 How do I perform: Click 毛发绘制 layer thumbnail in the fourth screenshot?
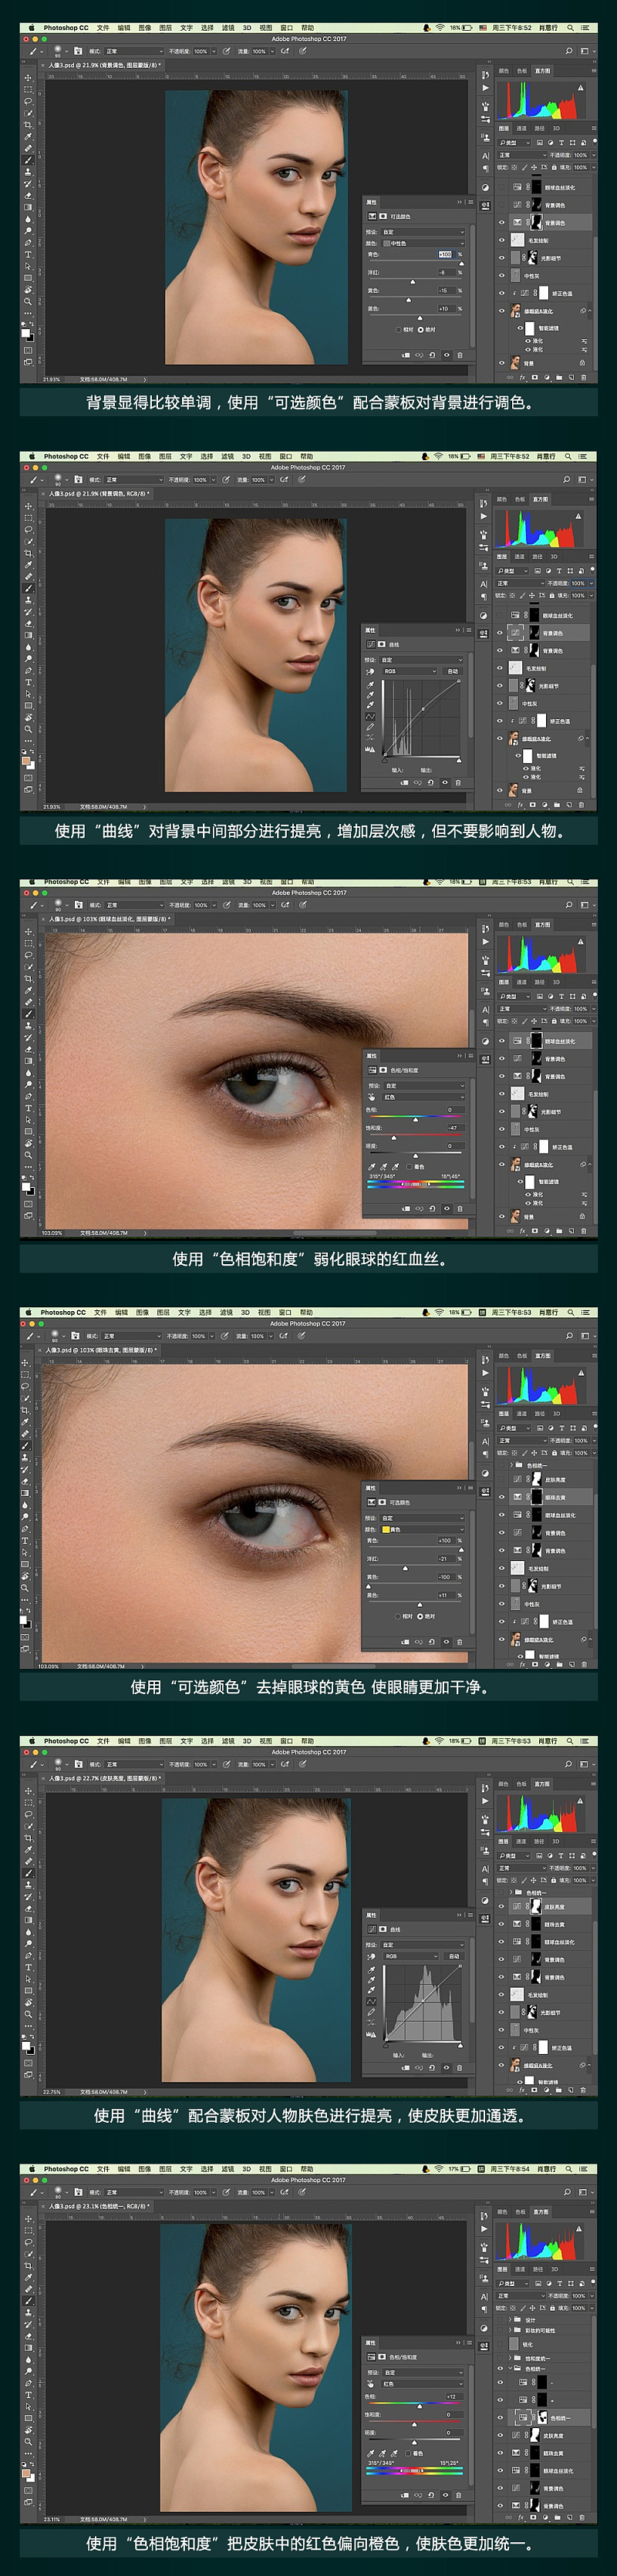pos(517,1568)
